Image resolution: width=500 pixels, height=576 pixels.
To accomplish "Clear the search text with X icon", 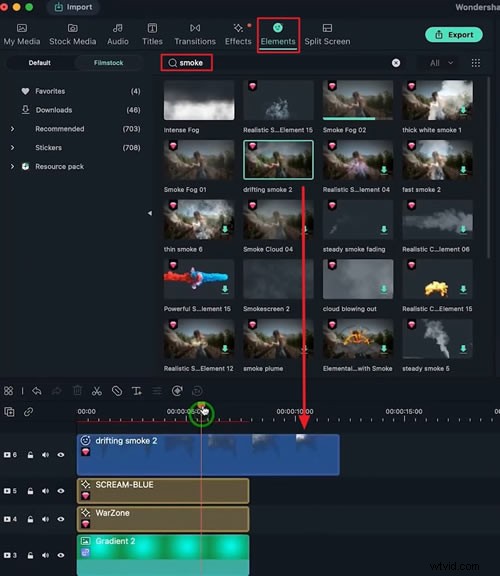I will click(x=396, y=63).
